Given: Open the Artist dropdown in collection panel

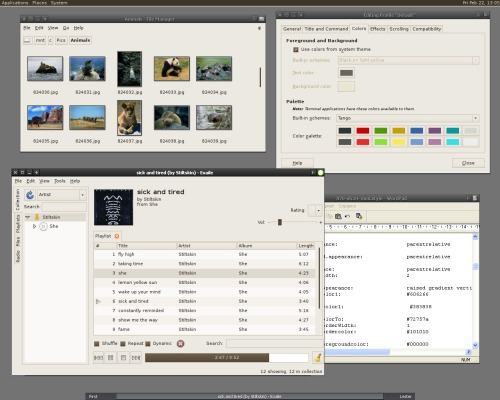Looking at the screenshot, I should coord(62,195).
